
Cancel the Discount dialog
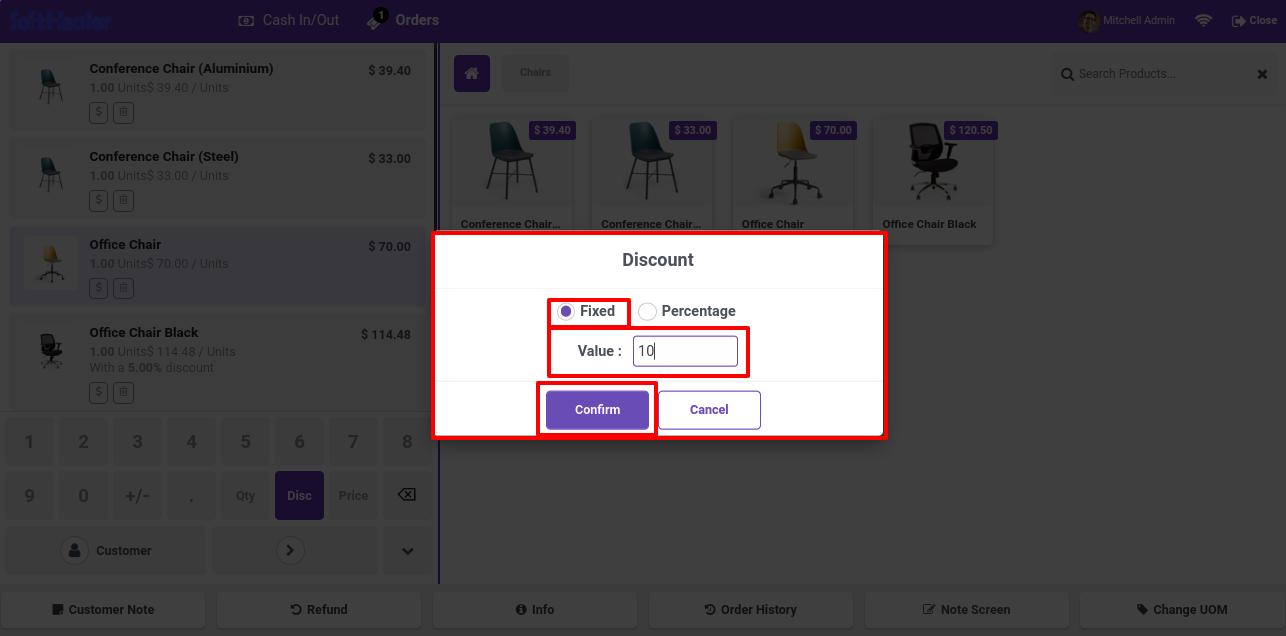(x=709, y=410)
